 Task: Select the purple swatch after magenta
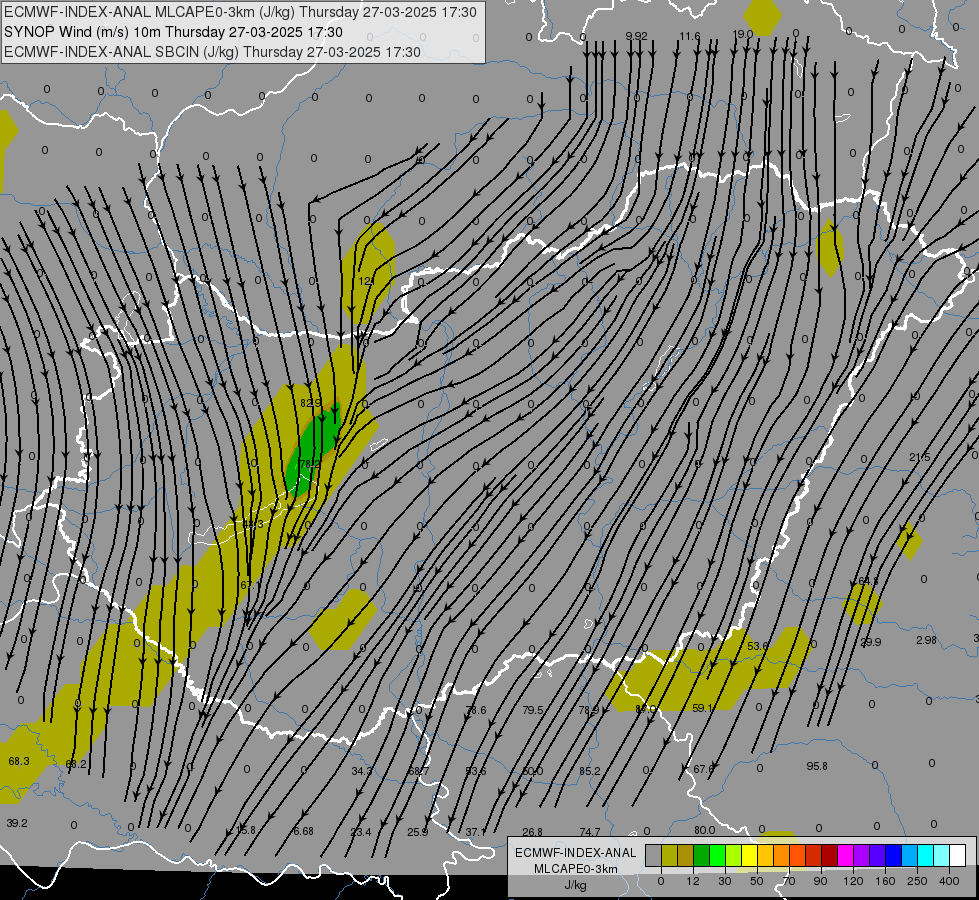click(x=861, y=855)
